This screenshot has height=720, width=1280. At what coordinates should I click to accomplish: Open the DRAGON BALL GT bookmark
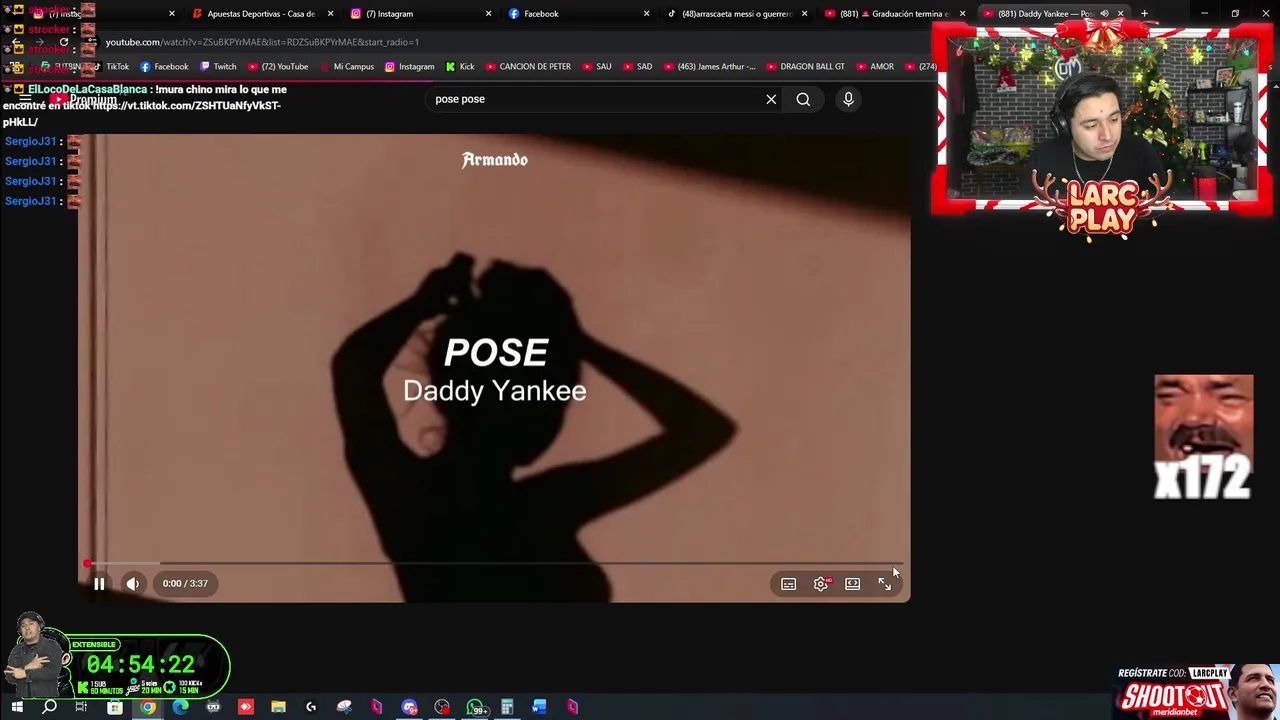pos(805,67)
